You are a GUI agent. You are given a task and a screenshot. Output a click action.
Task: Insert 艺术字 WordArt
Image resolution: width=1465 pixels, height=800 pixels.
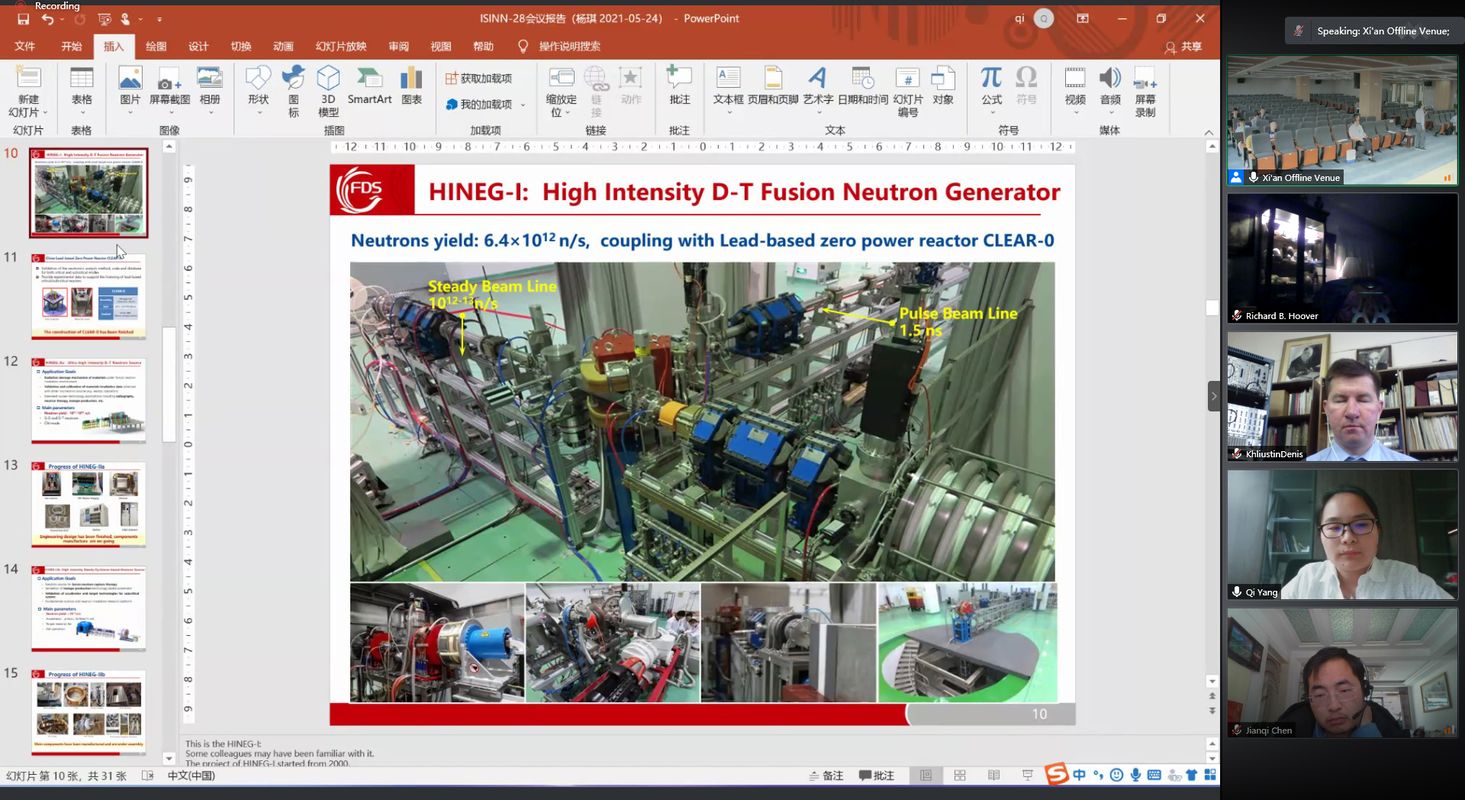point(817,86)
